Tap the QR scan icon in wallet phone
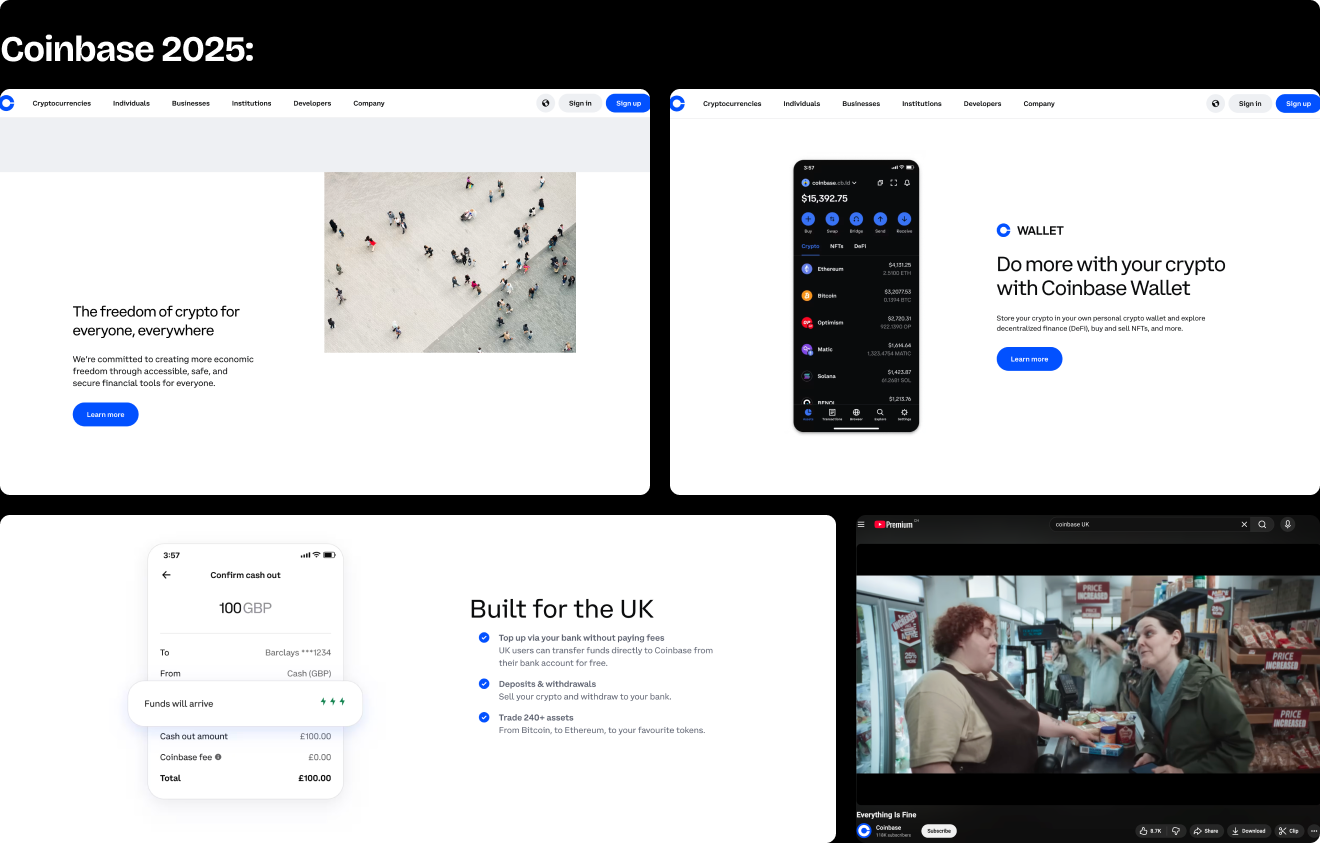1320x843 pixels. coord(893,183)
